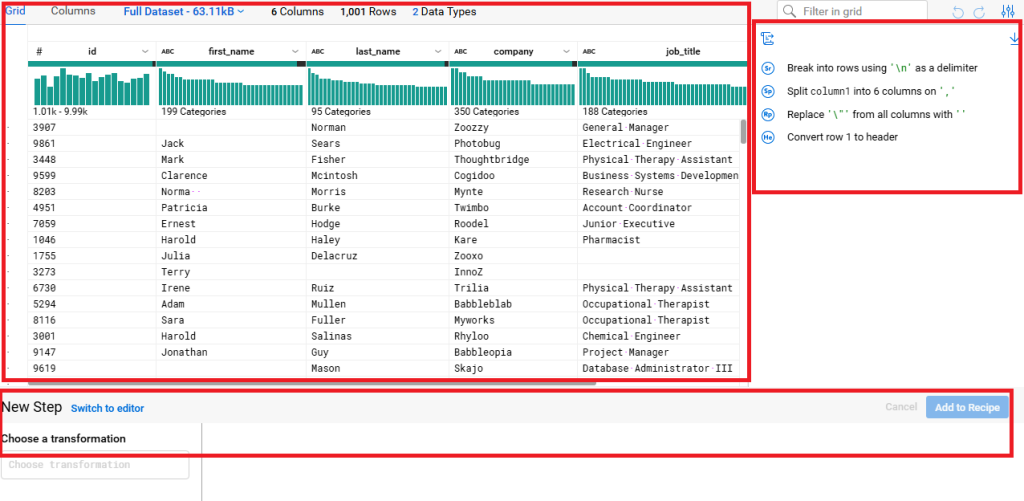1024x501 pixels.
Task: Click the redo arrow icon
Action: click(x=979, y=11)
